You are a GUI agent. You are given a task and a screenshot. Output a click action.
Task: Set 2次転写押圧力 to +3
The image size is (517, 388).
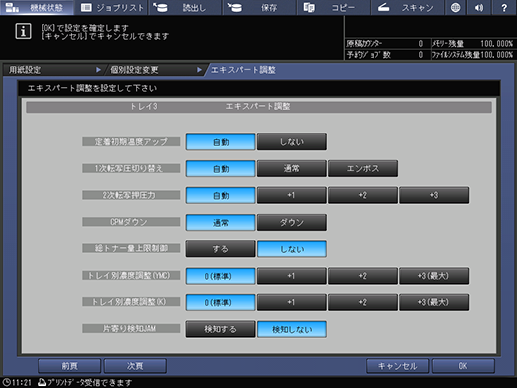(434, 195)
